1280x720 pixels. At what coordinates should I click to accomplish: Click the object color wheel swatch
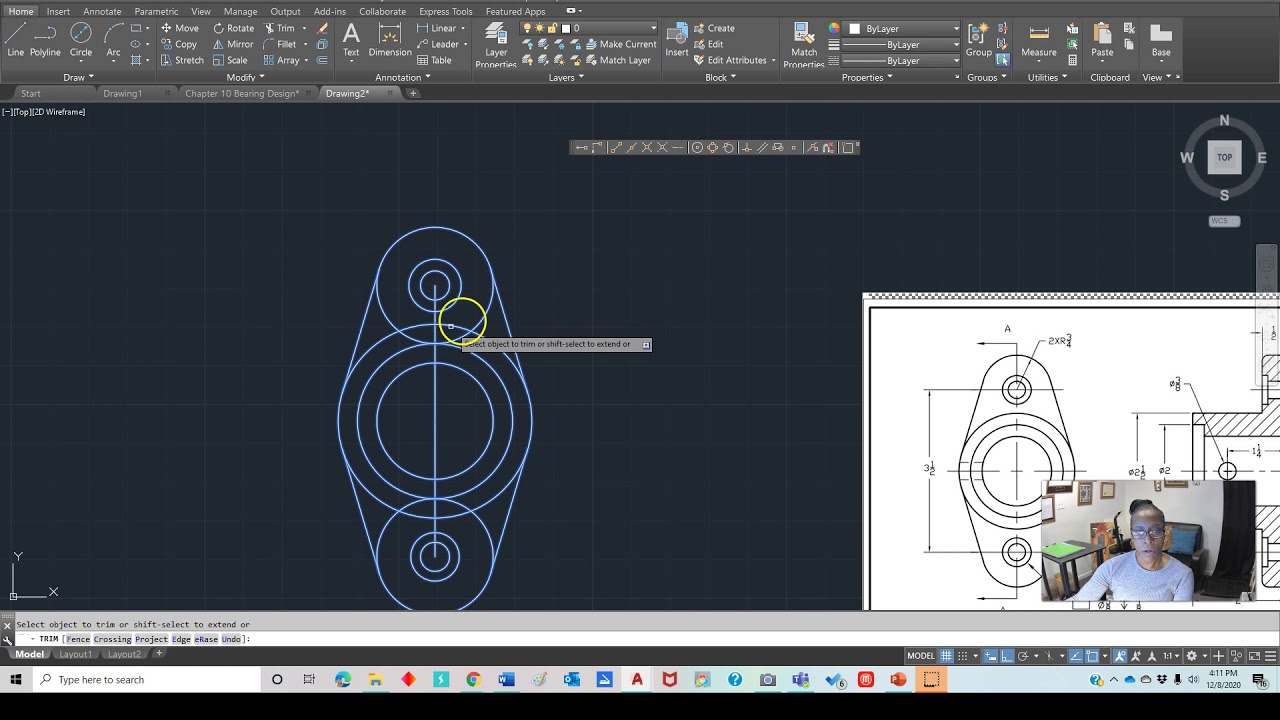[833, 28]
